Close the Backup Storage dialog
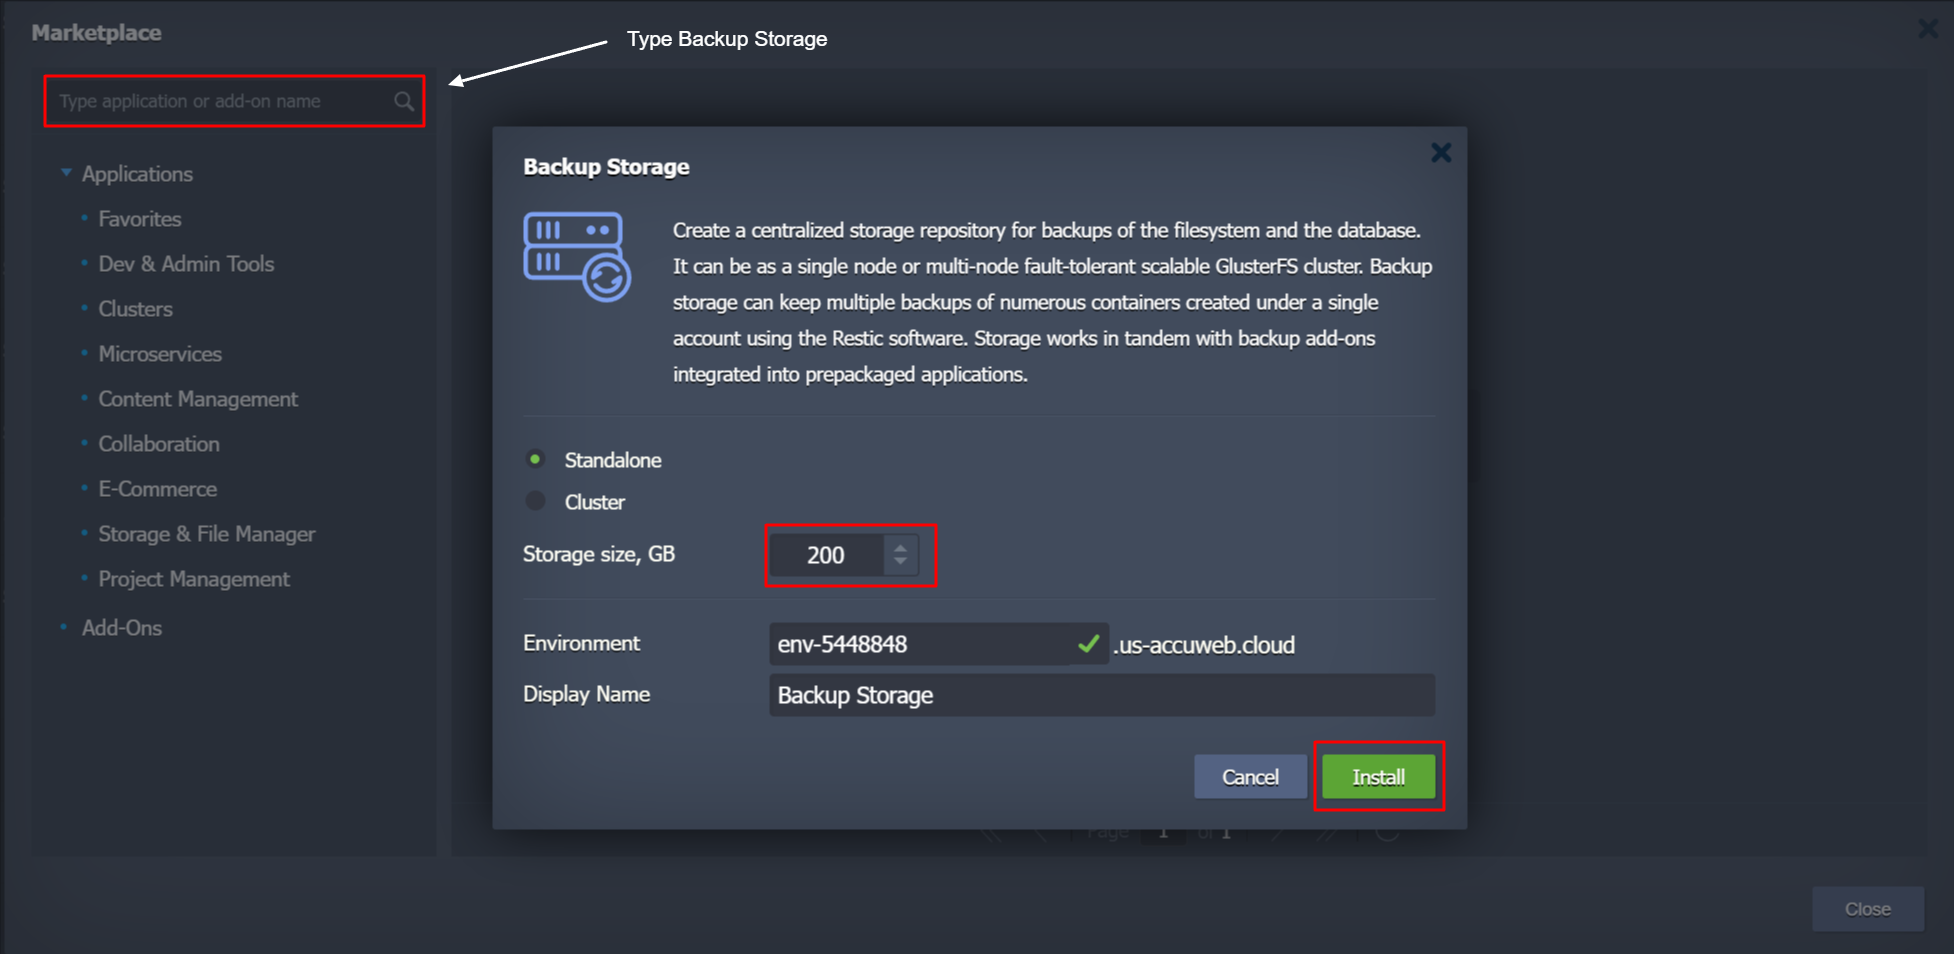The height and width of the screenshot is (954, 1954). (1440, 153)
